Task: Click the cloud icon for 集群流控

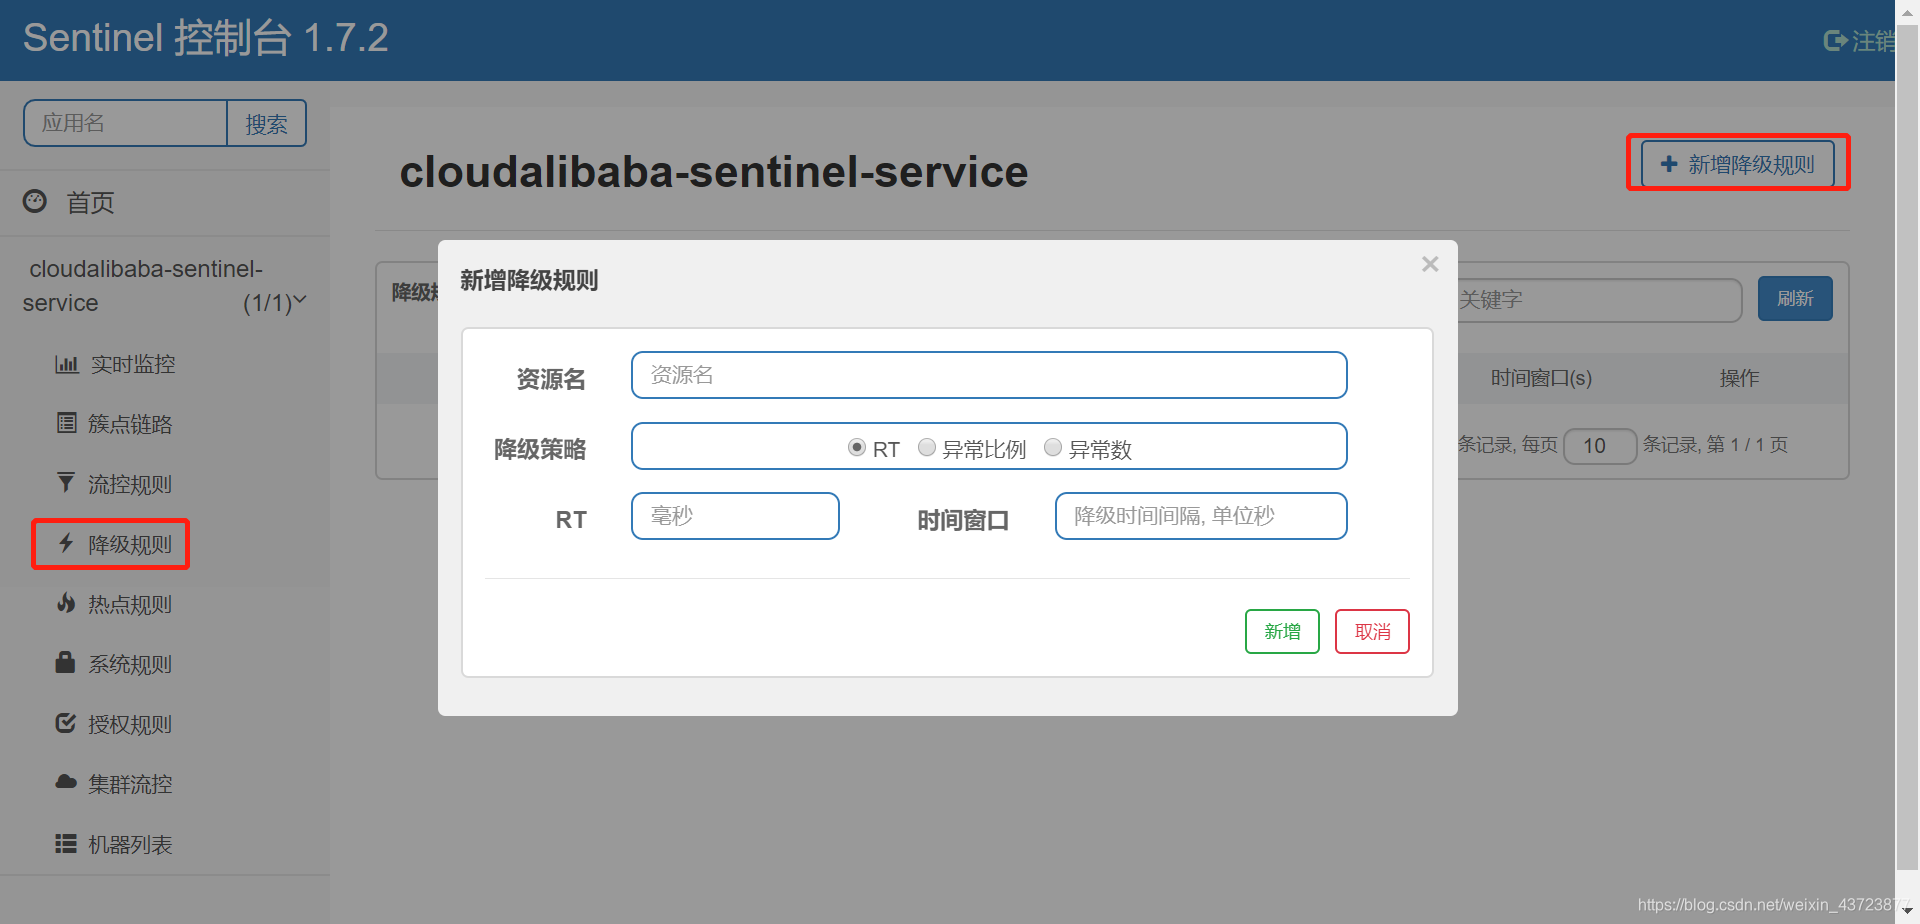Action: coord(66,782)
